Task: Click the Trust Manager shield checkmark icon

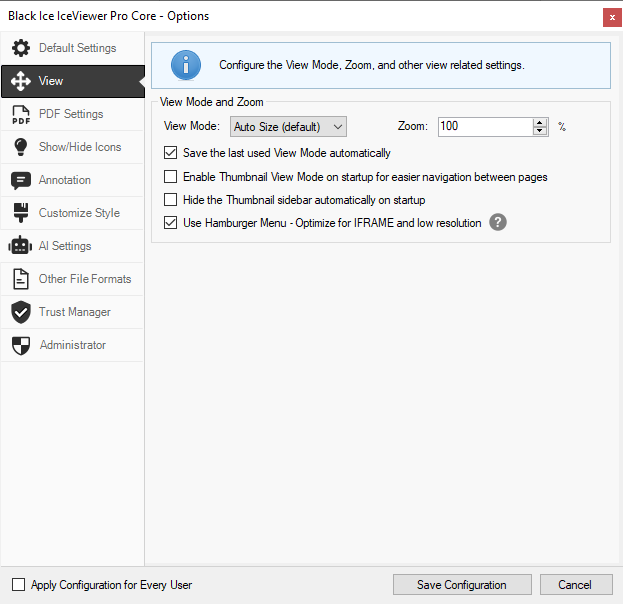Action: point(21,312)
